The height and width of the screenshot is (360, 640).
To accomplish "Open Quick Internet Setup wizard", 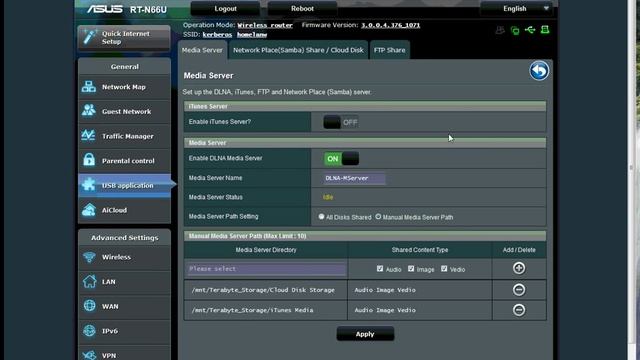I will coord(124,38).
